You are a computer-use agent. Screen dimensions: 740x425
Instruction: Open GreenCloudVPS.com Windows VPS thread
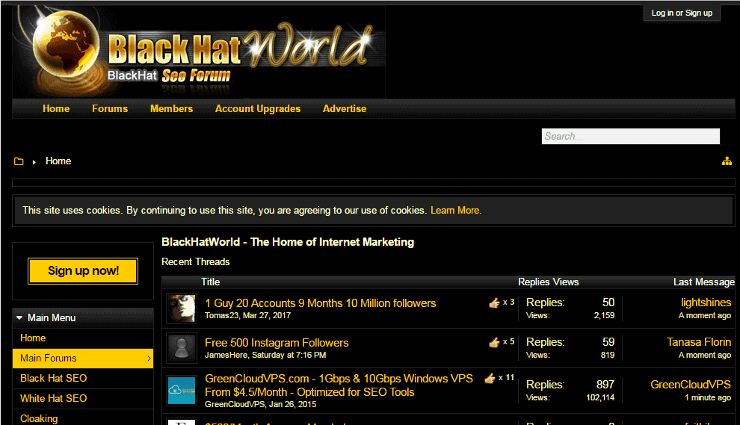click(339, 385)
